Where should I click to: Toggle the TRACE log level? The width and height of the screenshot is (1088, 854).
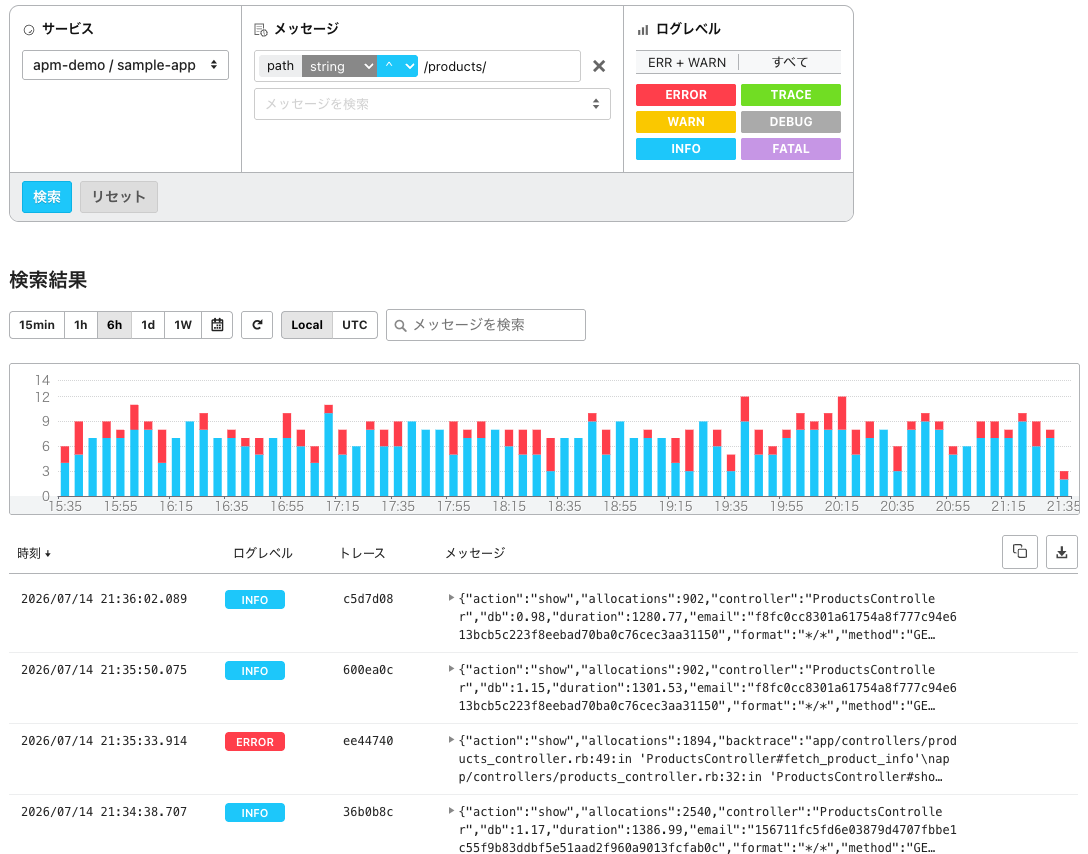790,94
